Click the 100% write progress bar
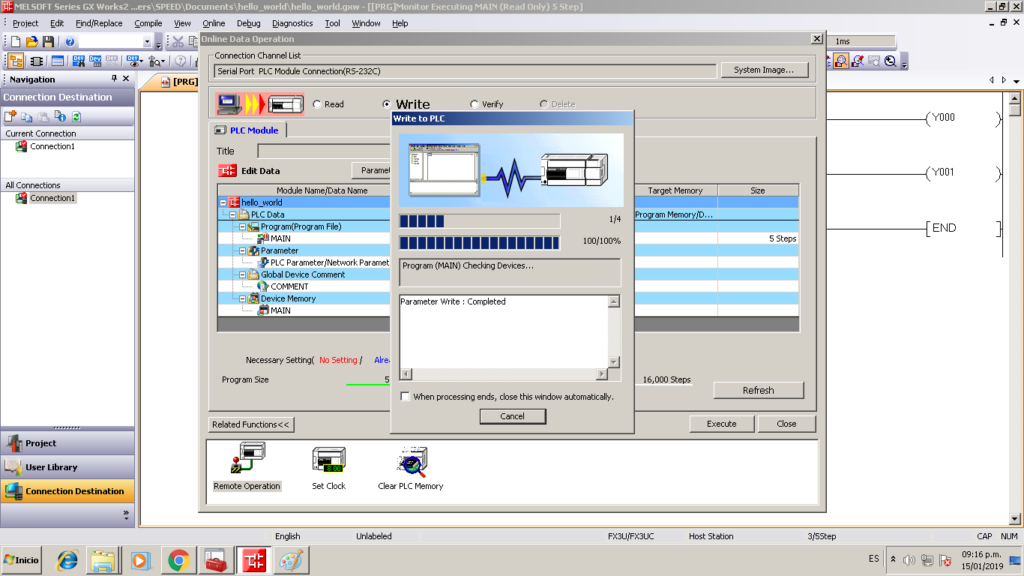 (x=479, y=243)
